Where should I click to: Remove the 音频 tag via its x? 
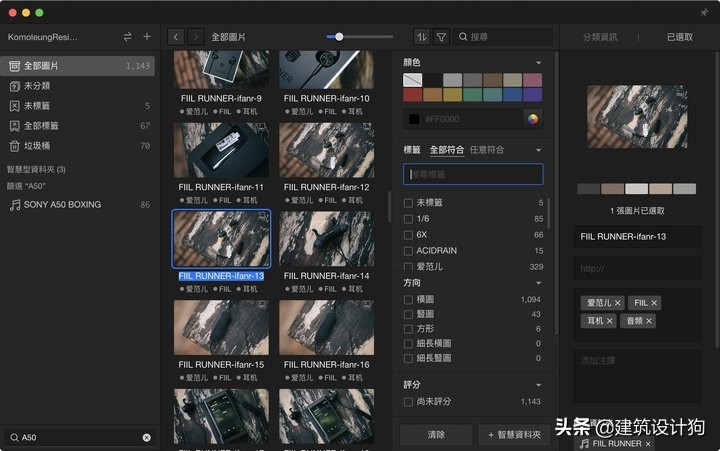pos(649,321)
